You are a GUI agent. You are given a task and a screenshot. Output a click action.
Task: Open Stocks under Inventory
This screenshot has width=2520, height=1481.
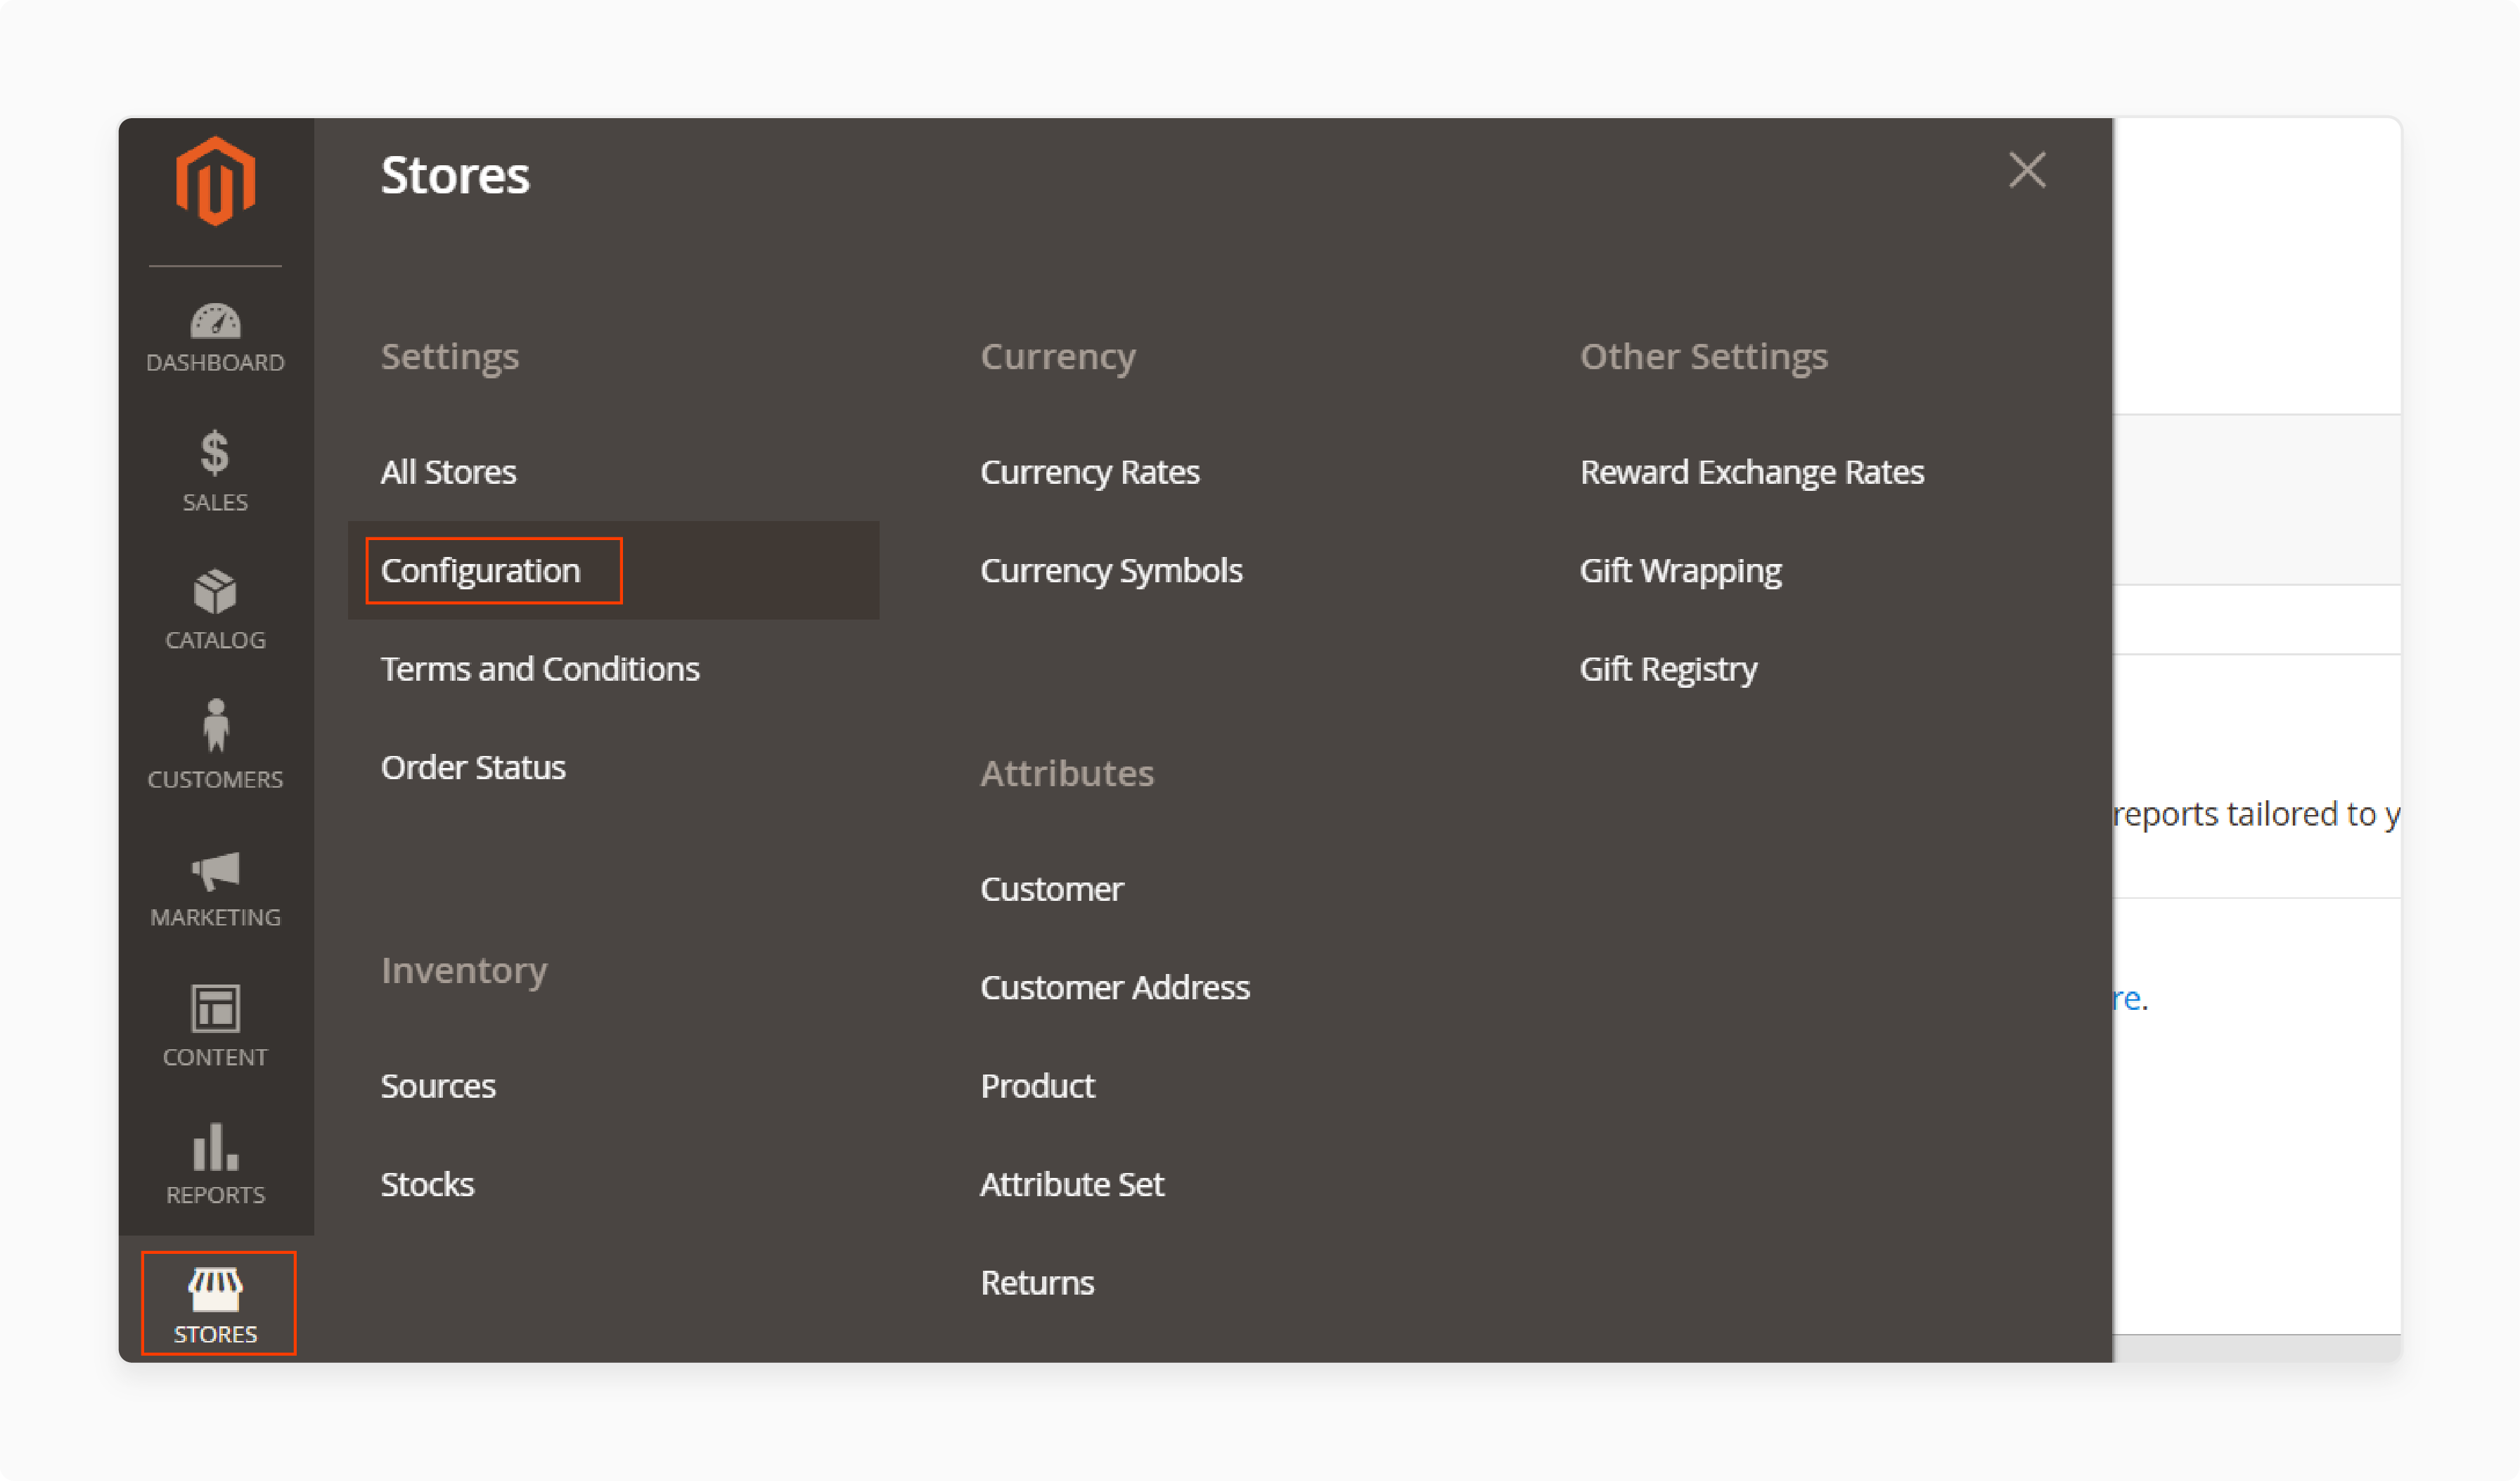point(427,1185)
